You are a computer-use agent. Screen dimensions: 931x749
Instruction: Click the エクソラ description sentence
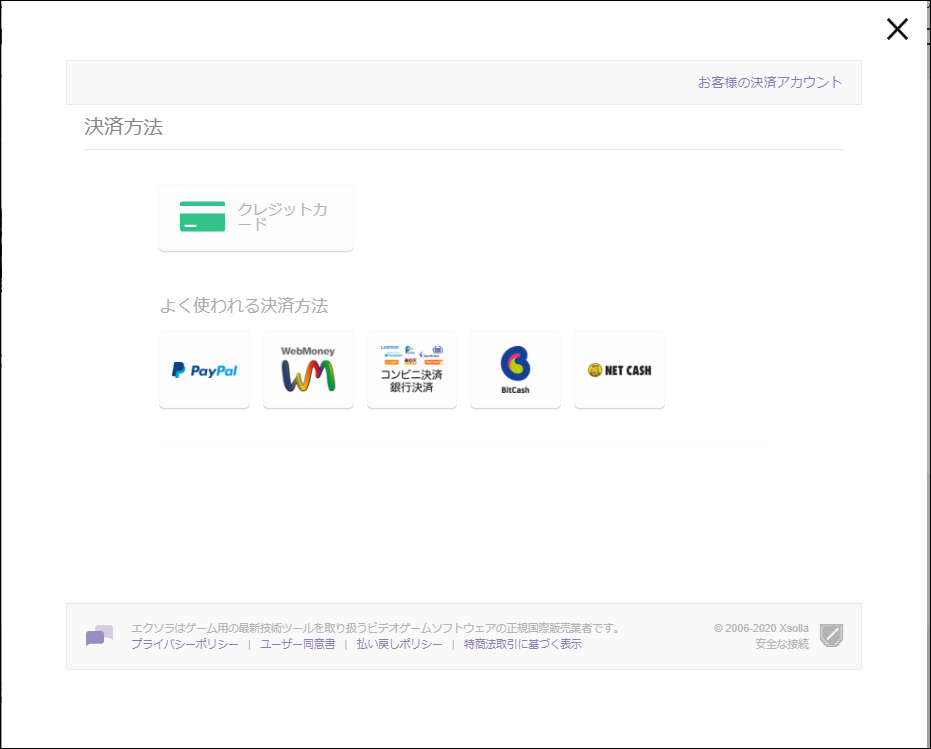pyautogui.click(x=376, y=628)
